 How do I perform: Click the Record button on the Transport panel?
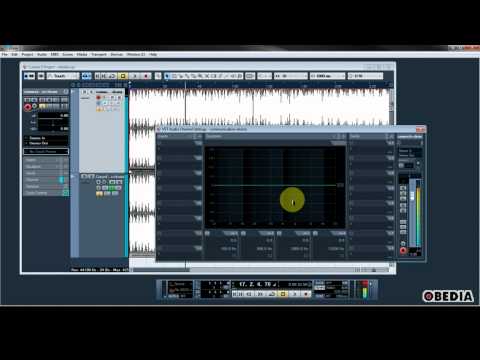coord(306,294)
